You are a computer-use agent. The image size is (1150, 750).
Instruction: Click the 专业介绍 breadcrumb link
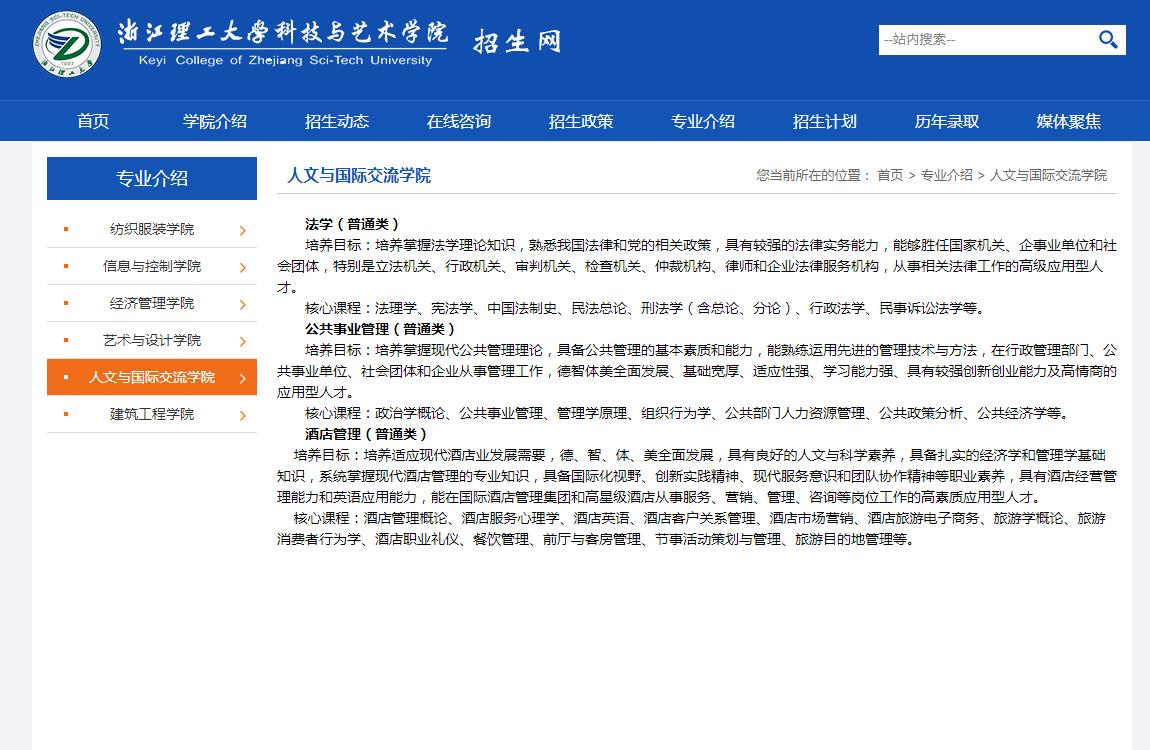coord(946,175)
